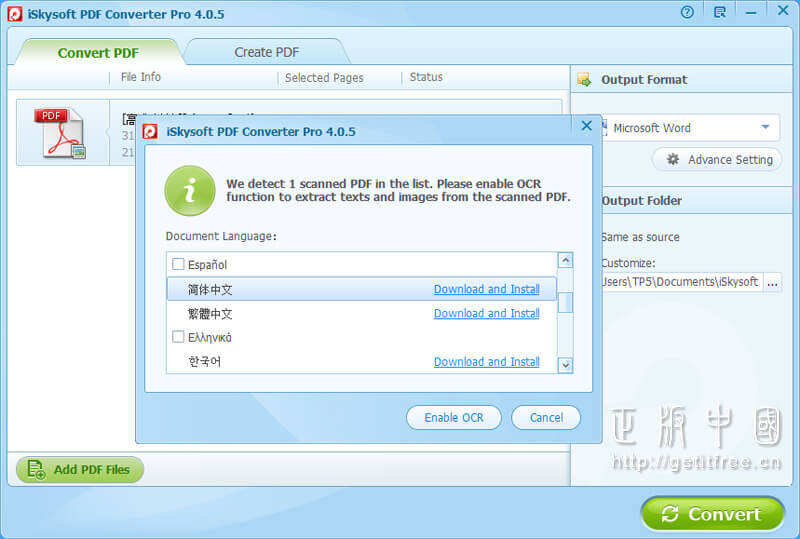Click the File Info column header
This screenshot has height=539, width=800.
coord(140,77)
